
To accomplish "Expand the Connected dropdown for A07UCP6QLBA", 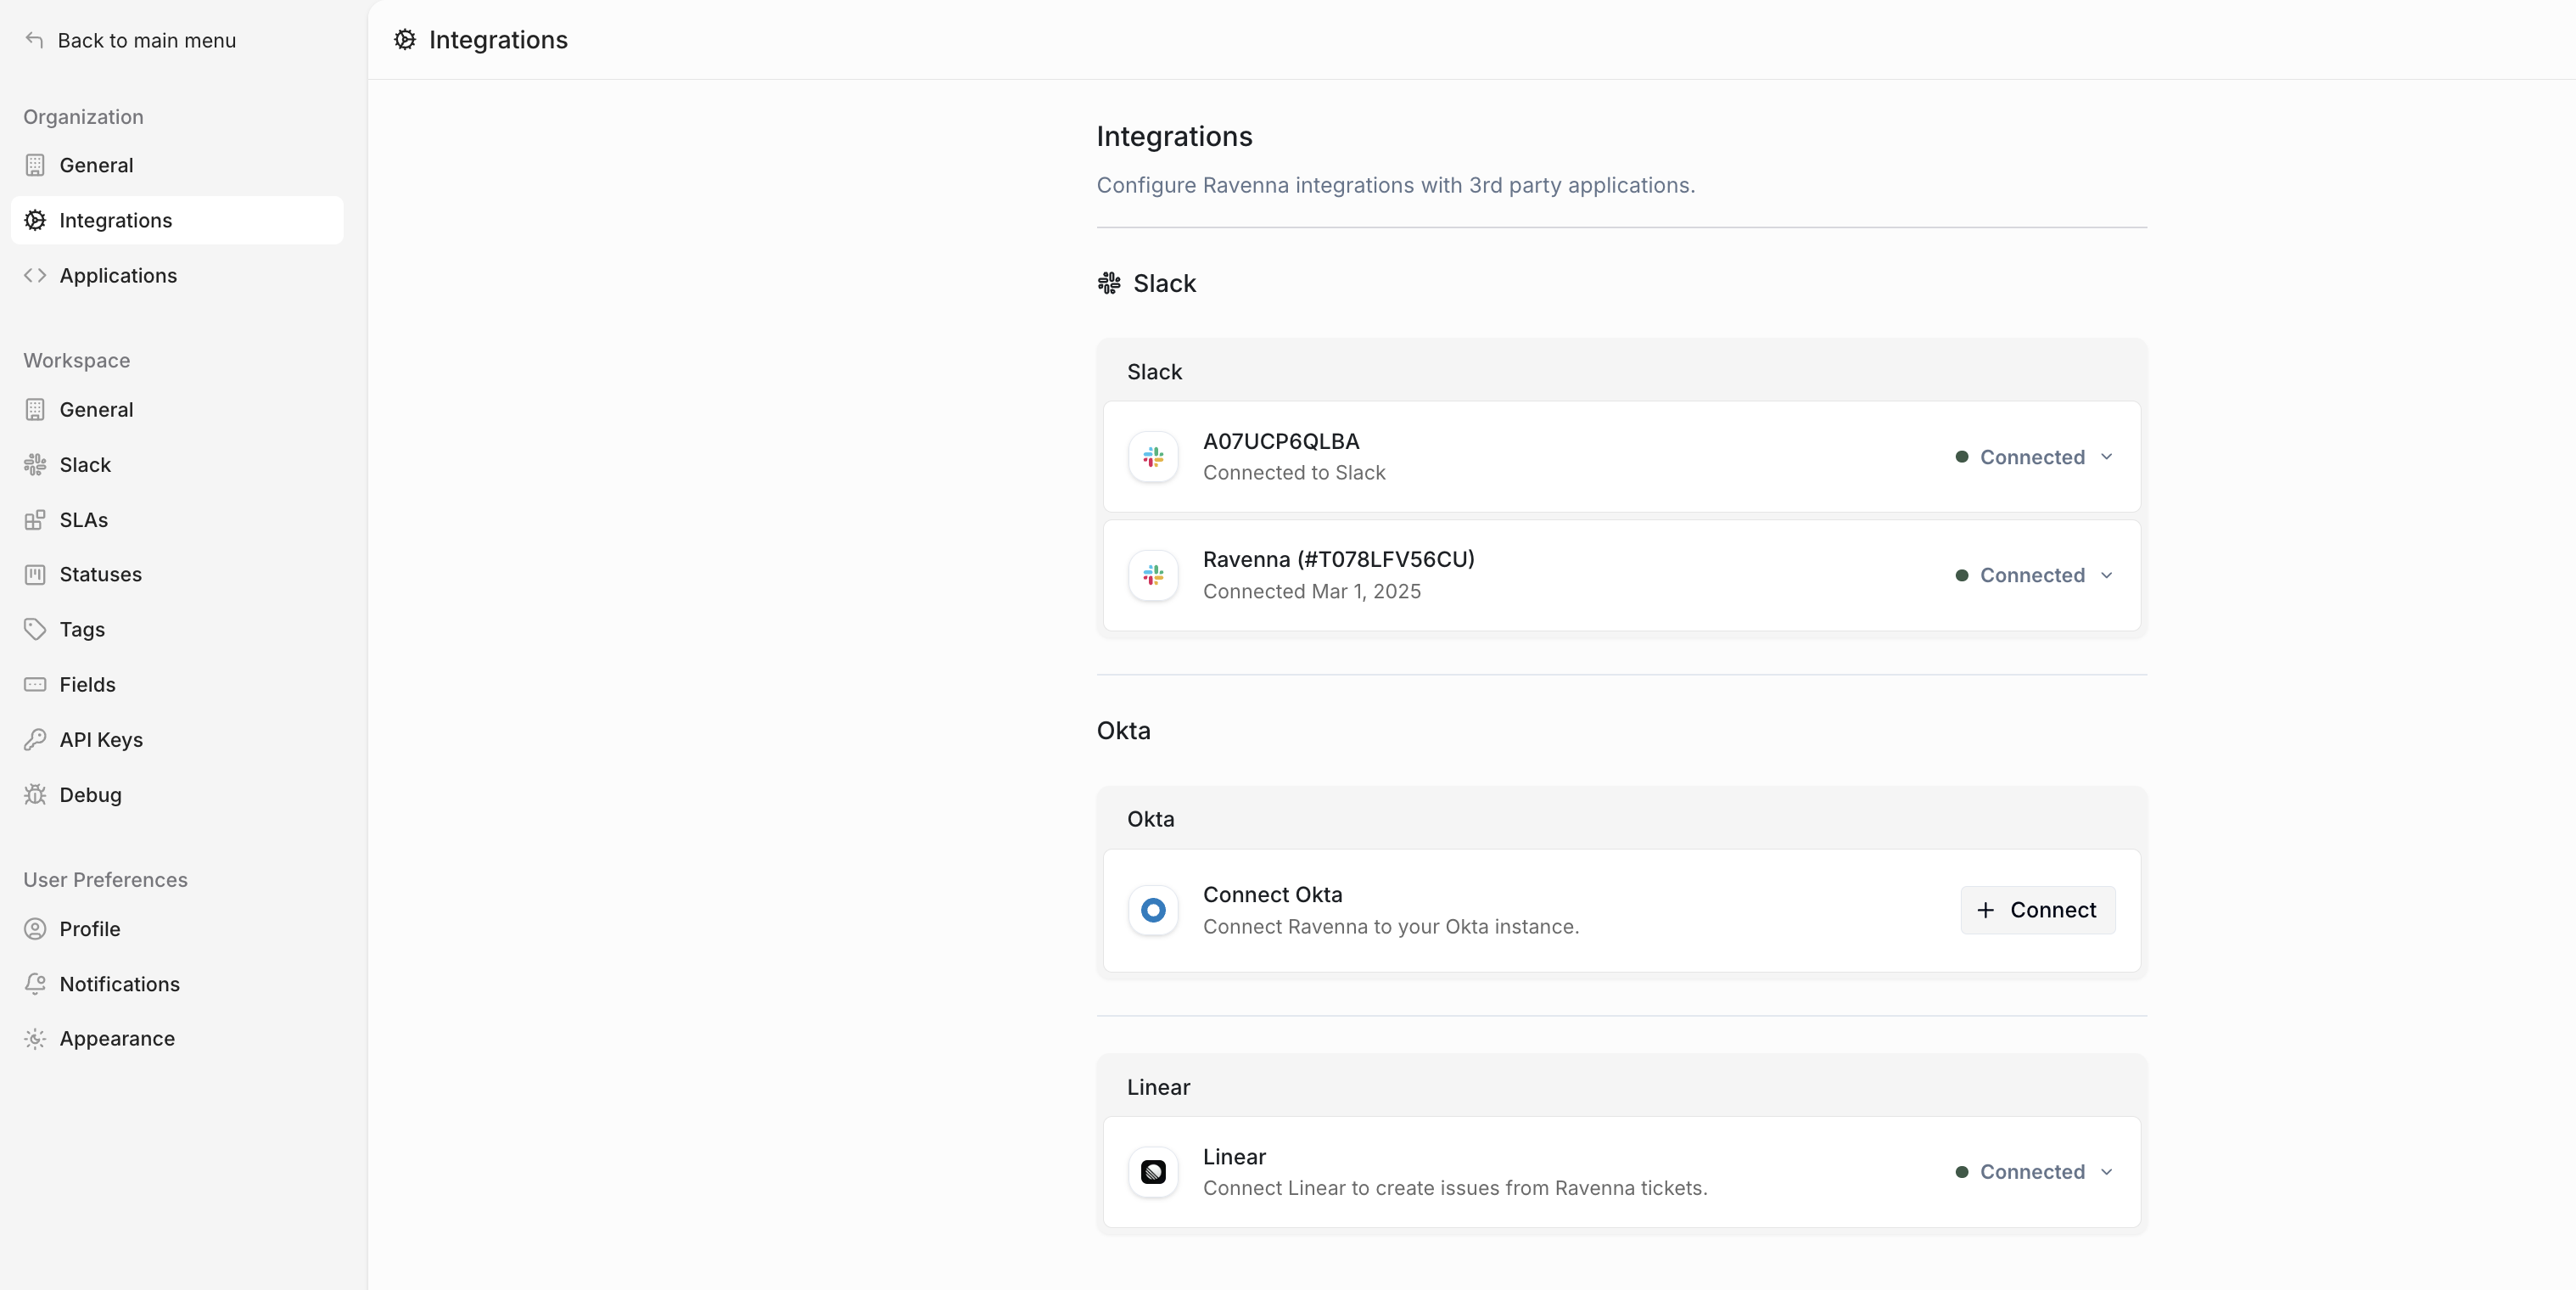I will point(2034,457).
